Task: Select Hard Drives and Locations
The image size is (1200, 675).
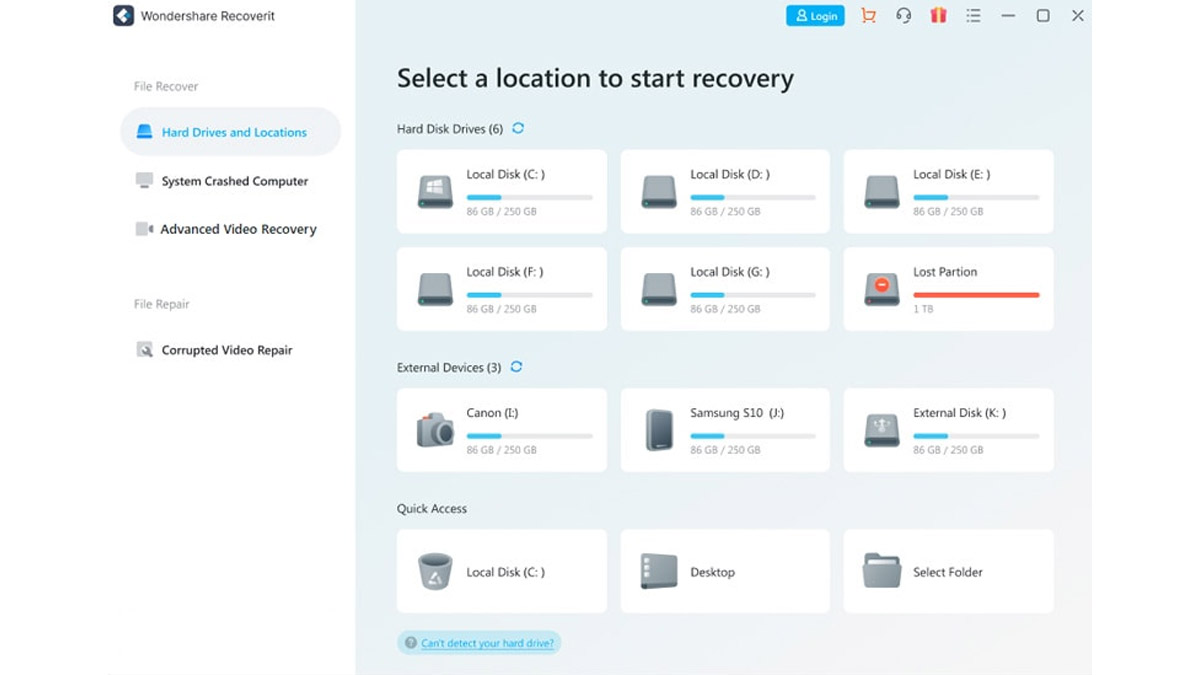Action: click(230, 132)
